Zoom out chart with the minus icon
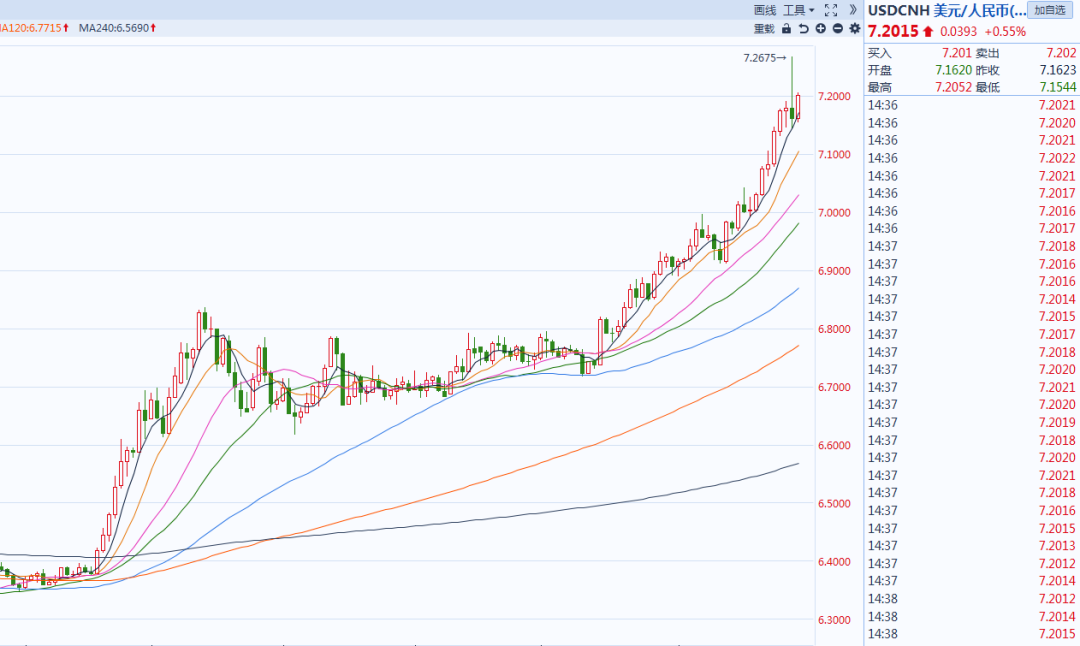 pos(838,29)
